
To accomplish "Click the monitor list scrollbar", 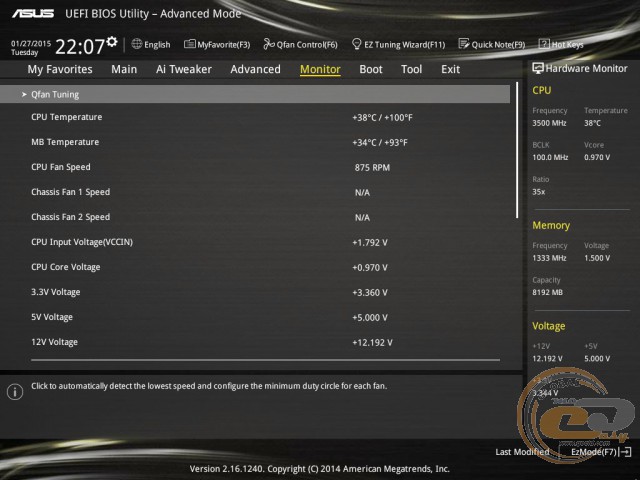I will [x=517, y=150].
